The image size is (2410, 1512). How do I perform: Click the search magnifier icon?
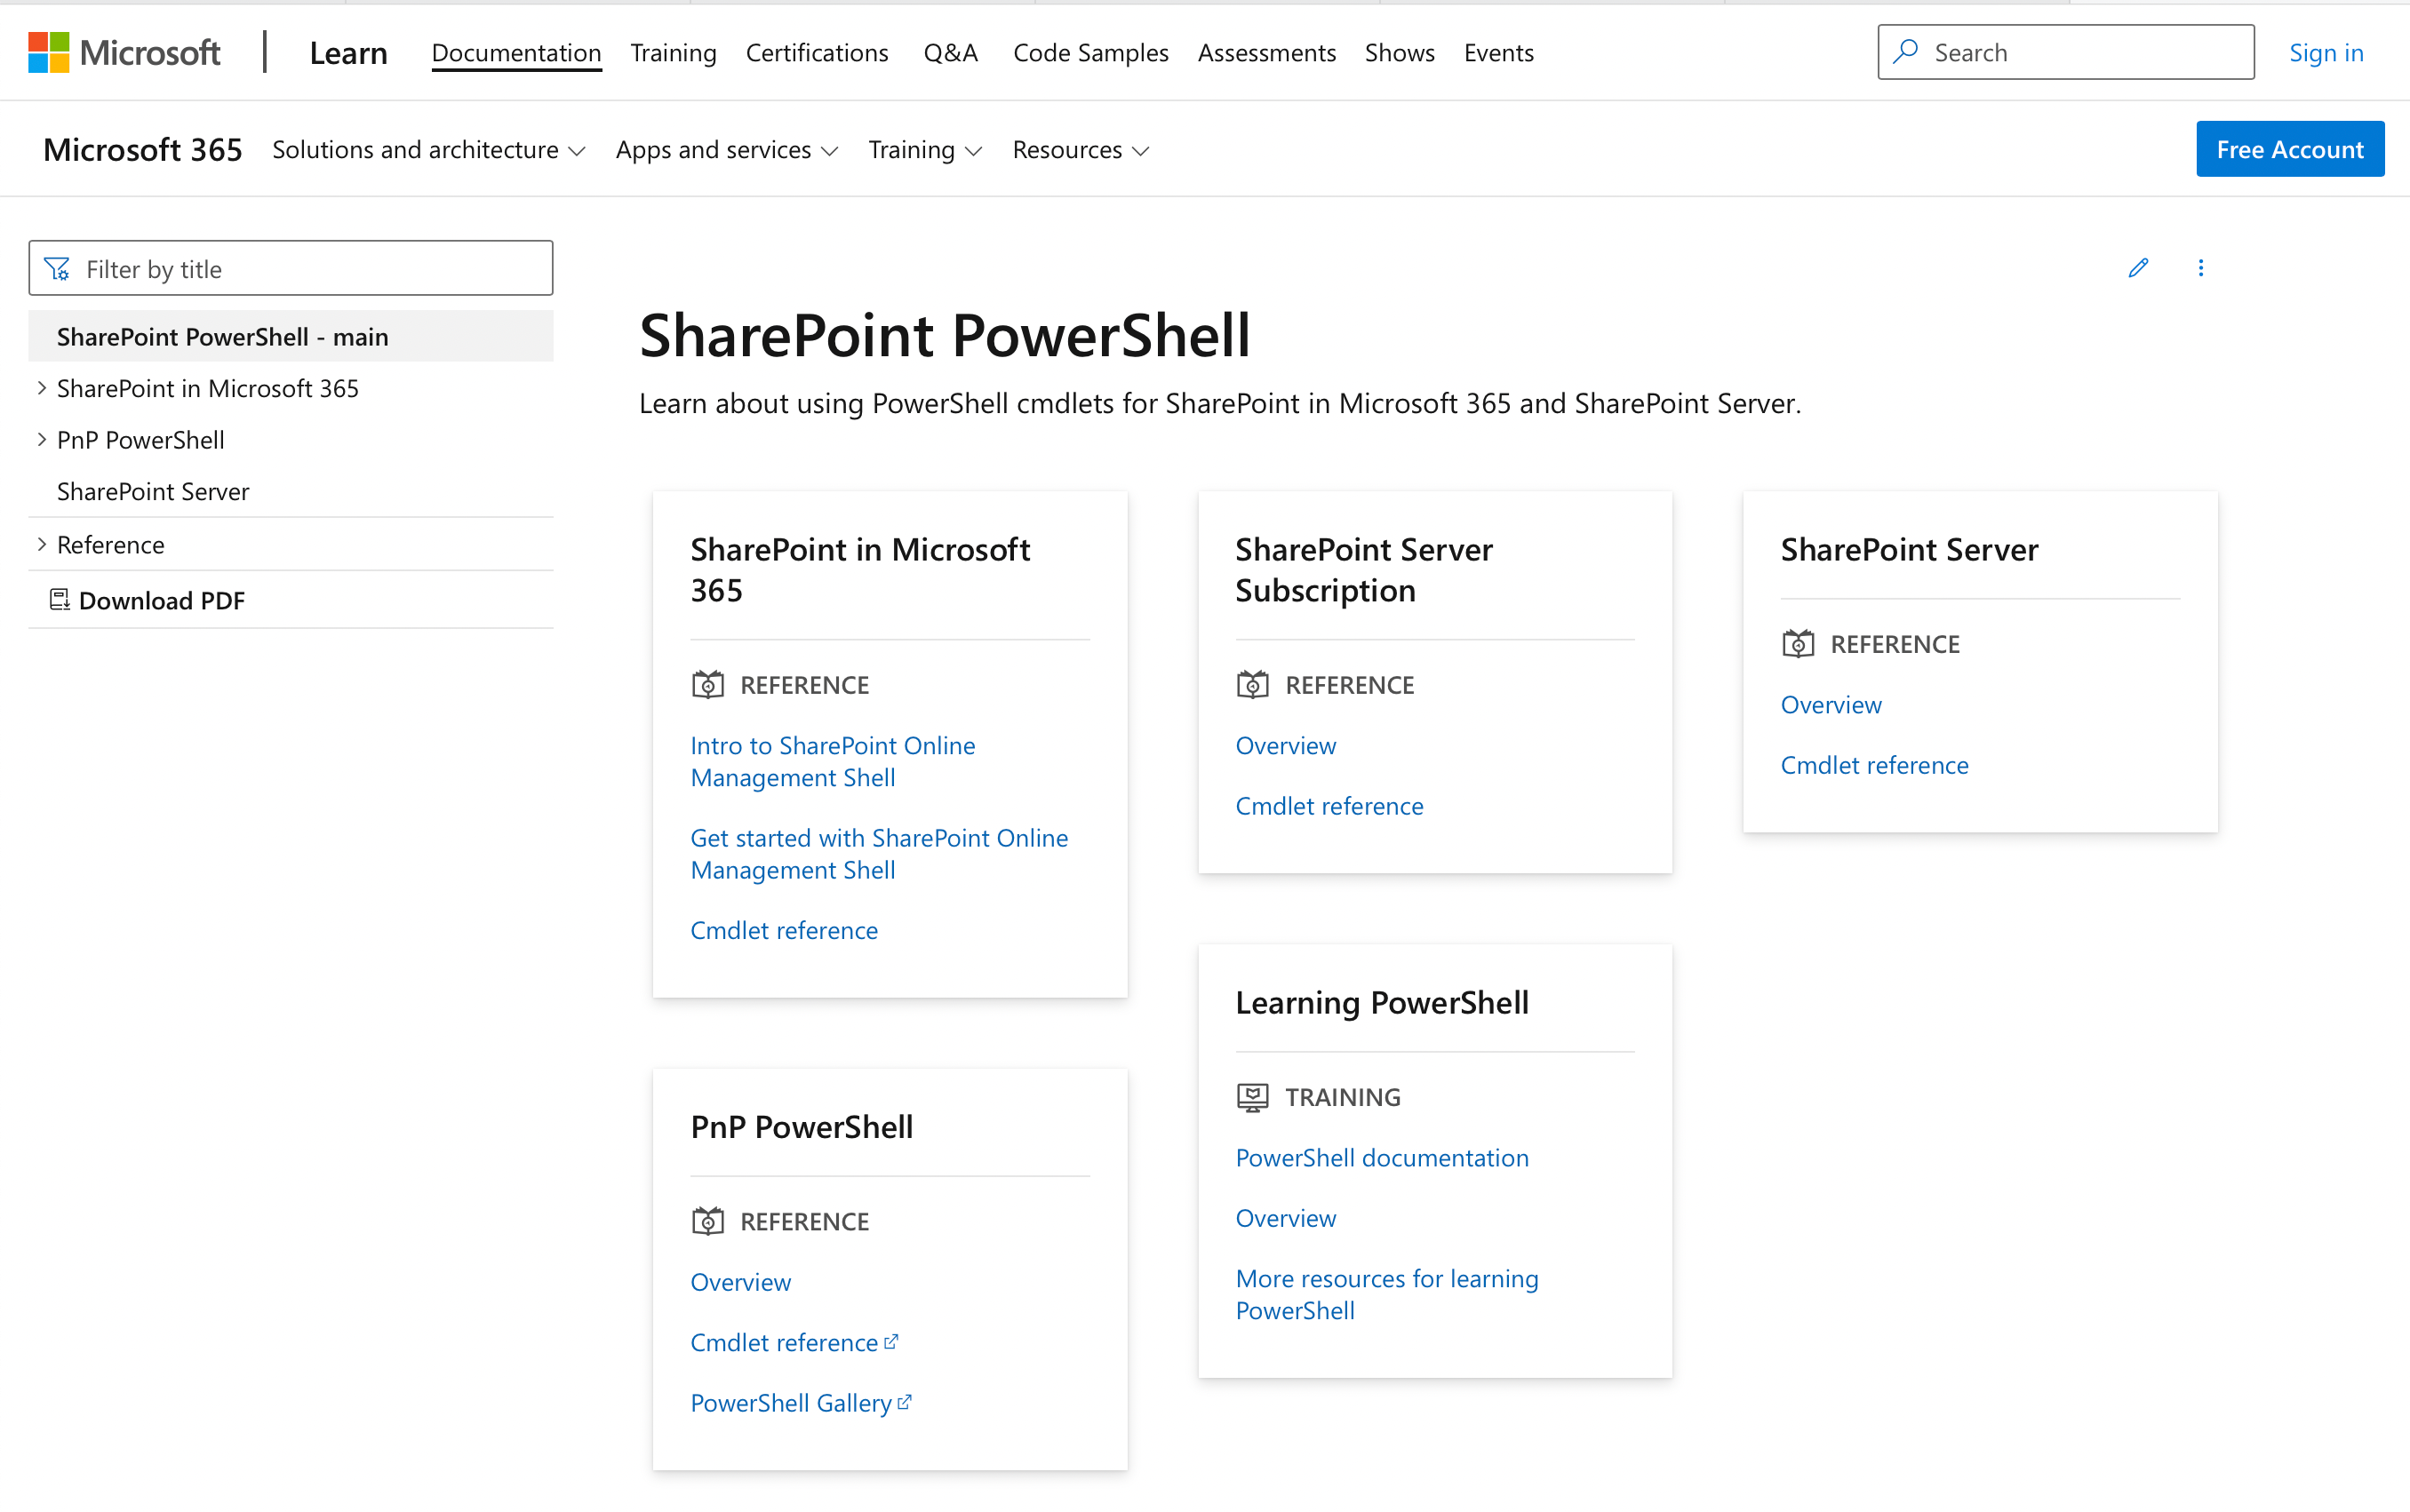pyautogui.click(x=1906, y=51)
